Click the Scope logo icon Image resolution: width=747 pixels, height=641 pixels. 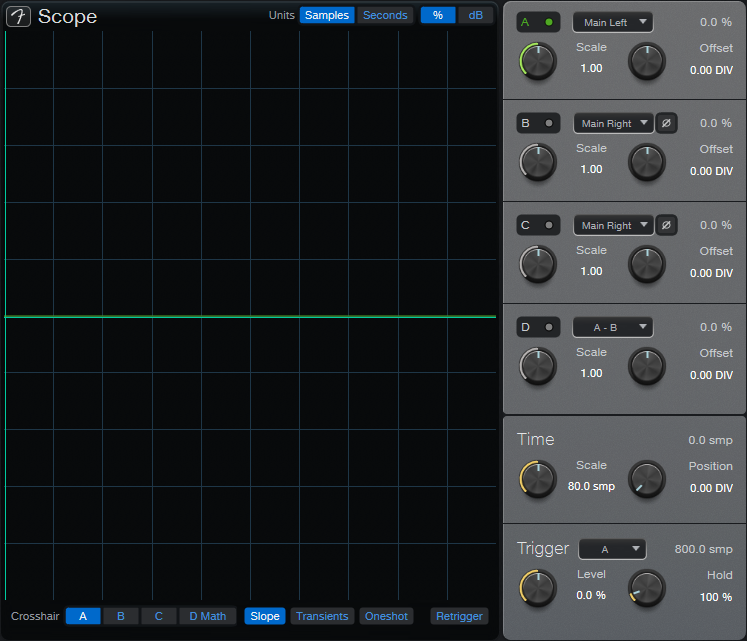point(19,17)
